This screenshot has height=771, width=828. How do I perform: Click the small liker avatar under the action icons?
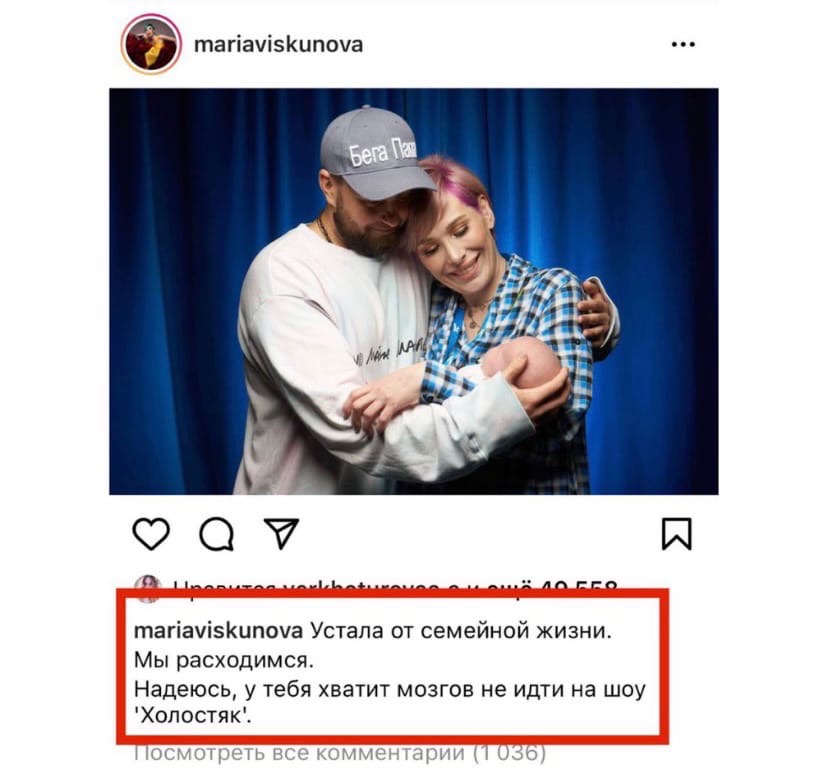tap(147, 587)
